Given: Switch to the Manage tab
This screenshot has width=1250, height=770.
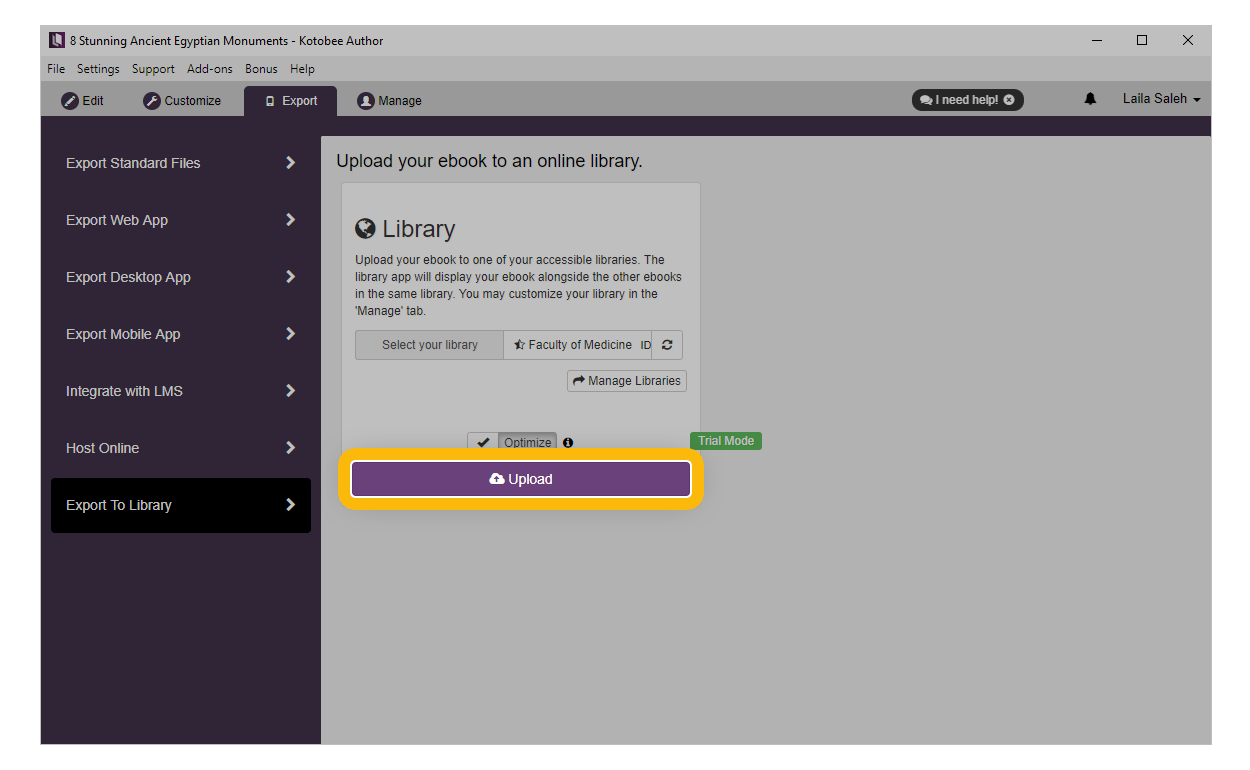Looking at the screenshot, I should click(390, 101).
